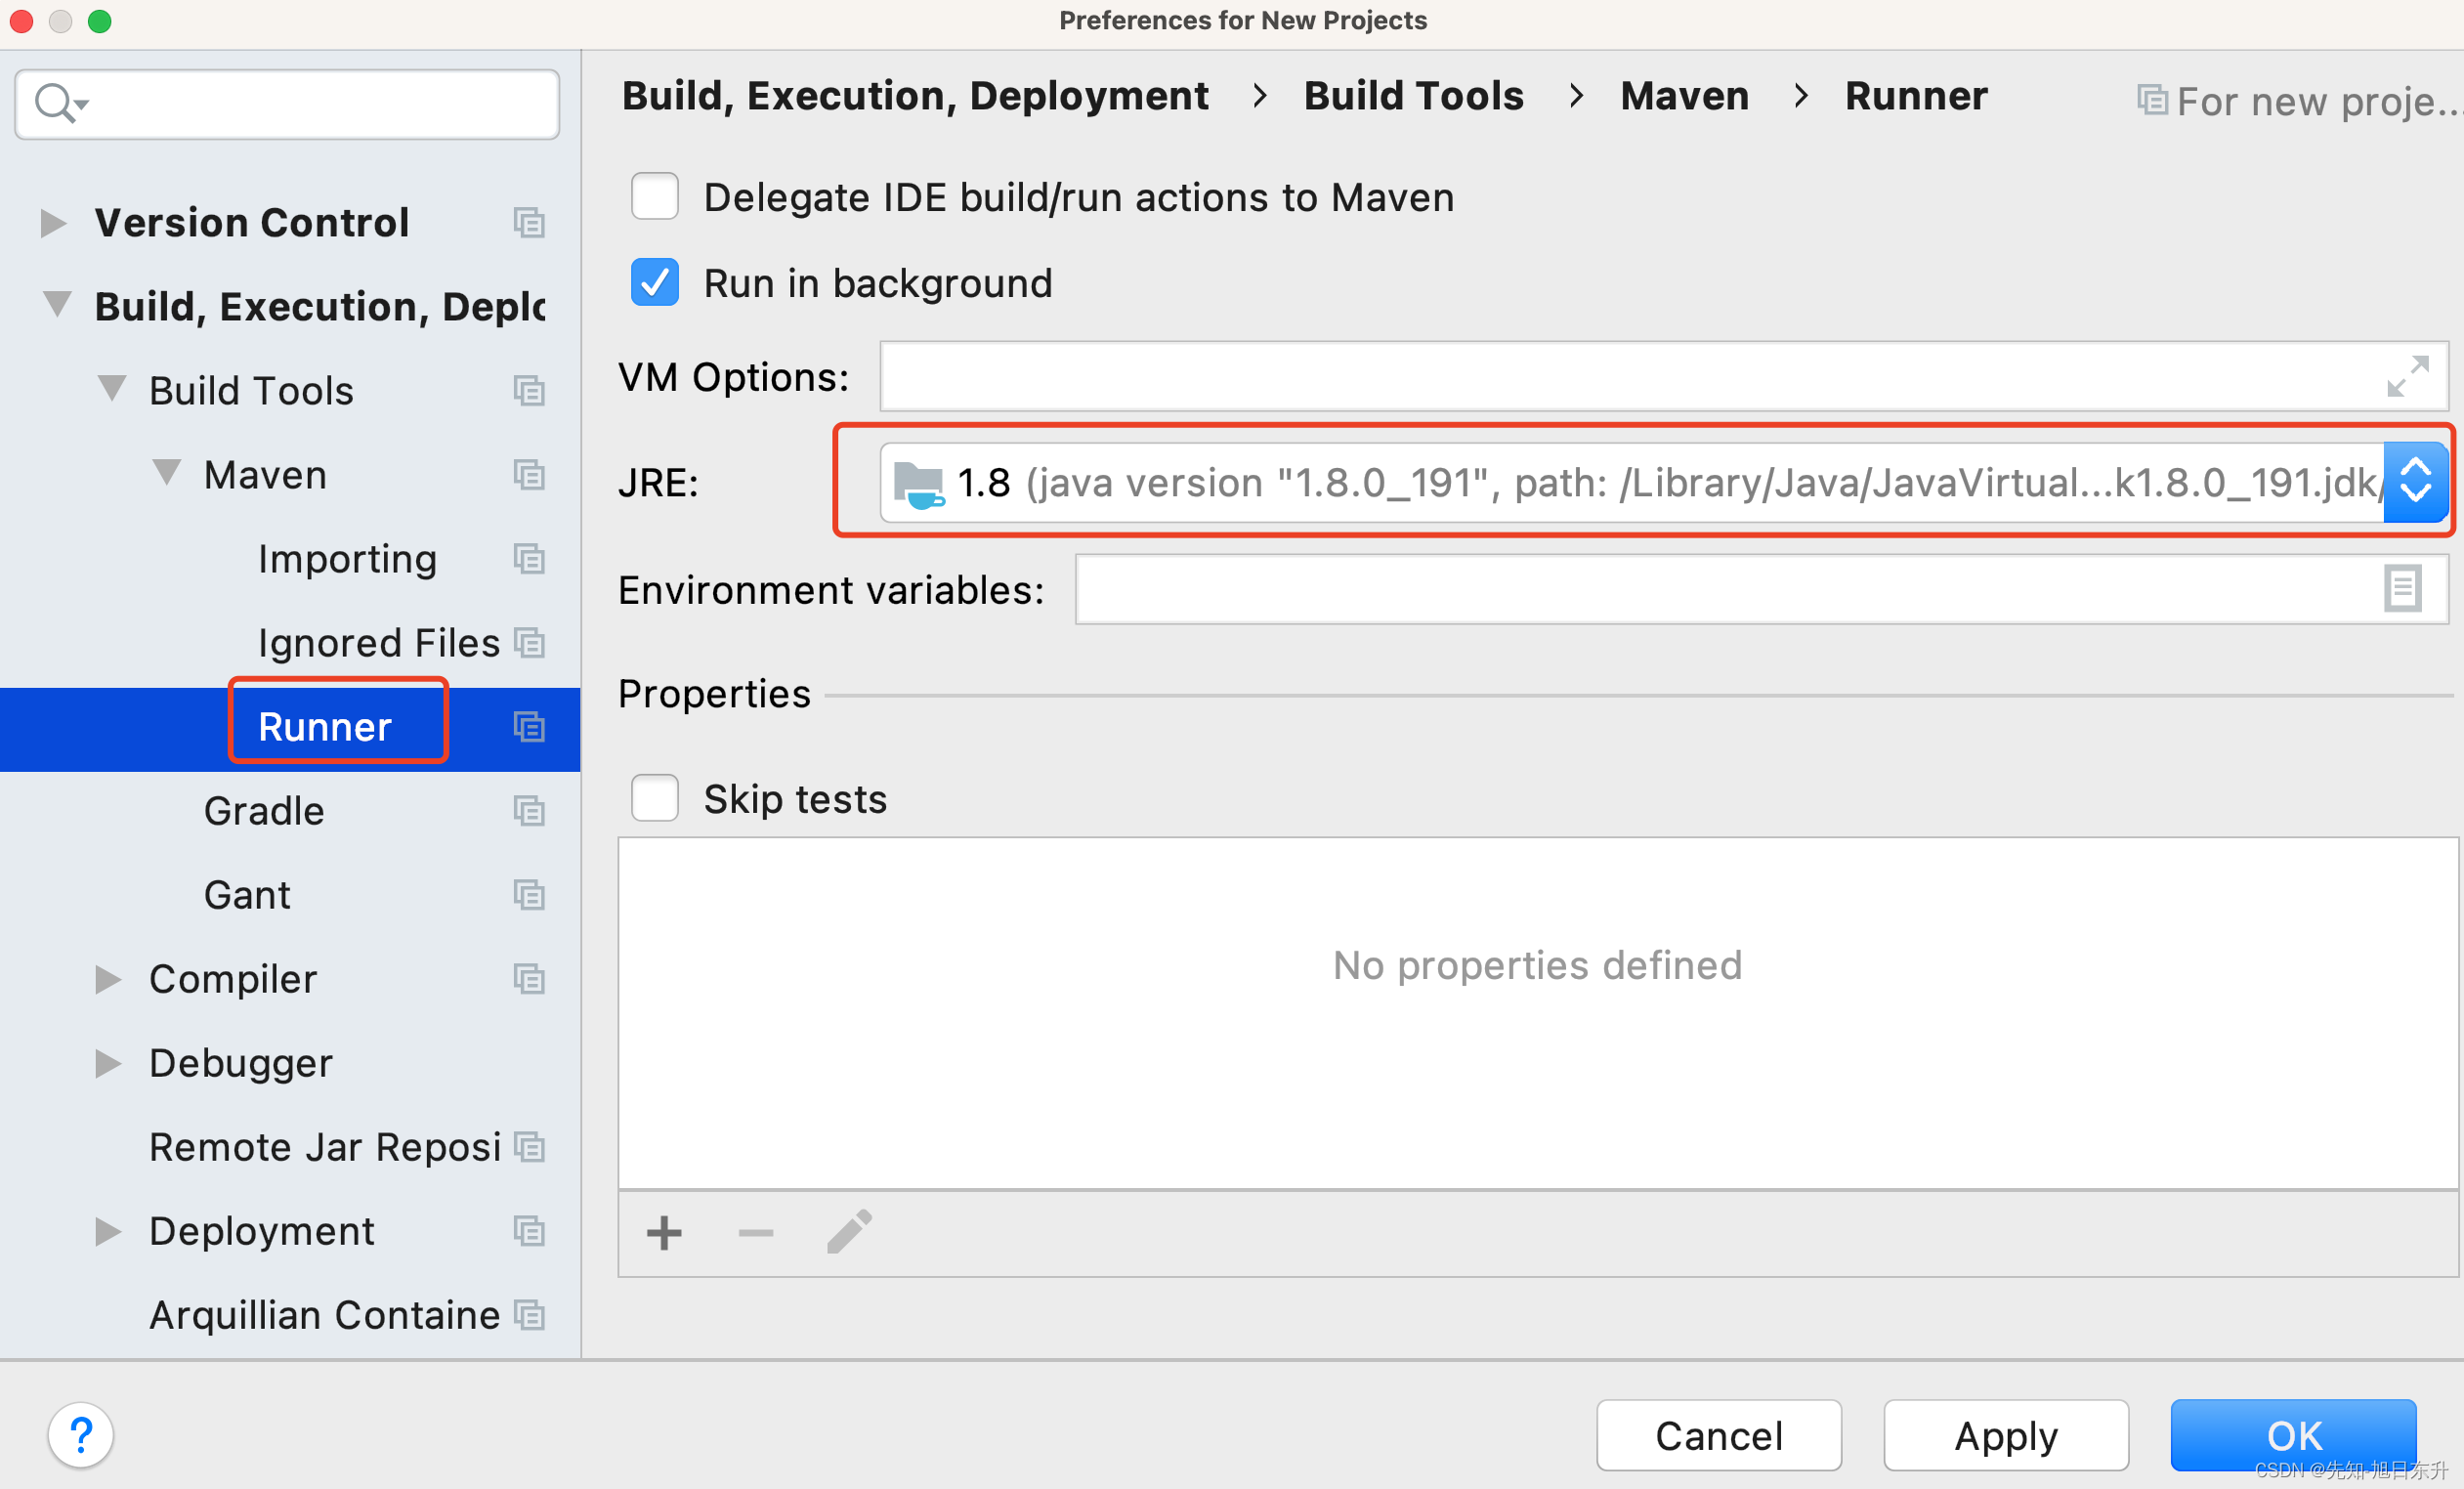Click Maven in the breadcrumb path
The width and height of the screenshot is (2464, 1489).
tap(1684, 95)
